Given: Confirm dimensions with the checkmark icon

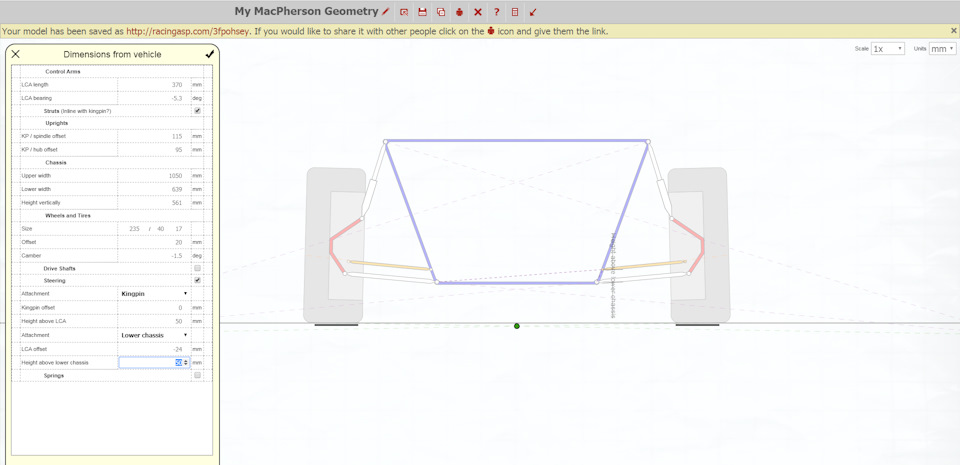Looking at the screenshot, I should click(210, 54).
